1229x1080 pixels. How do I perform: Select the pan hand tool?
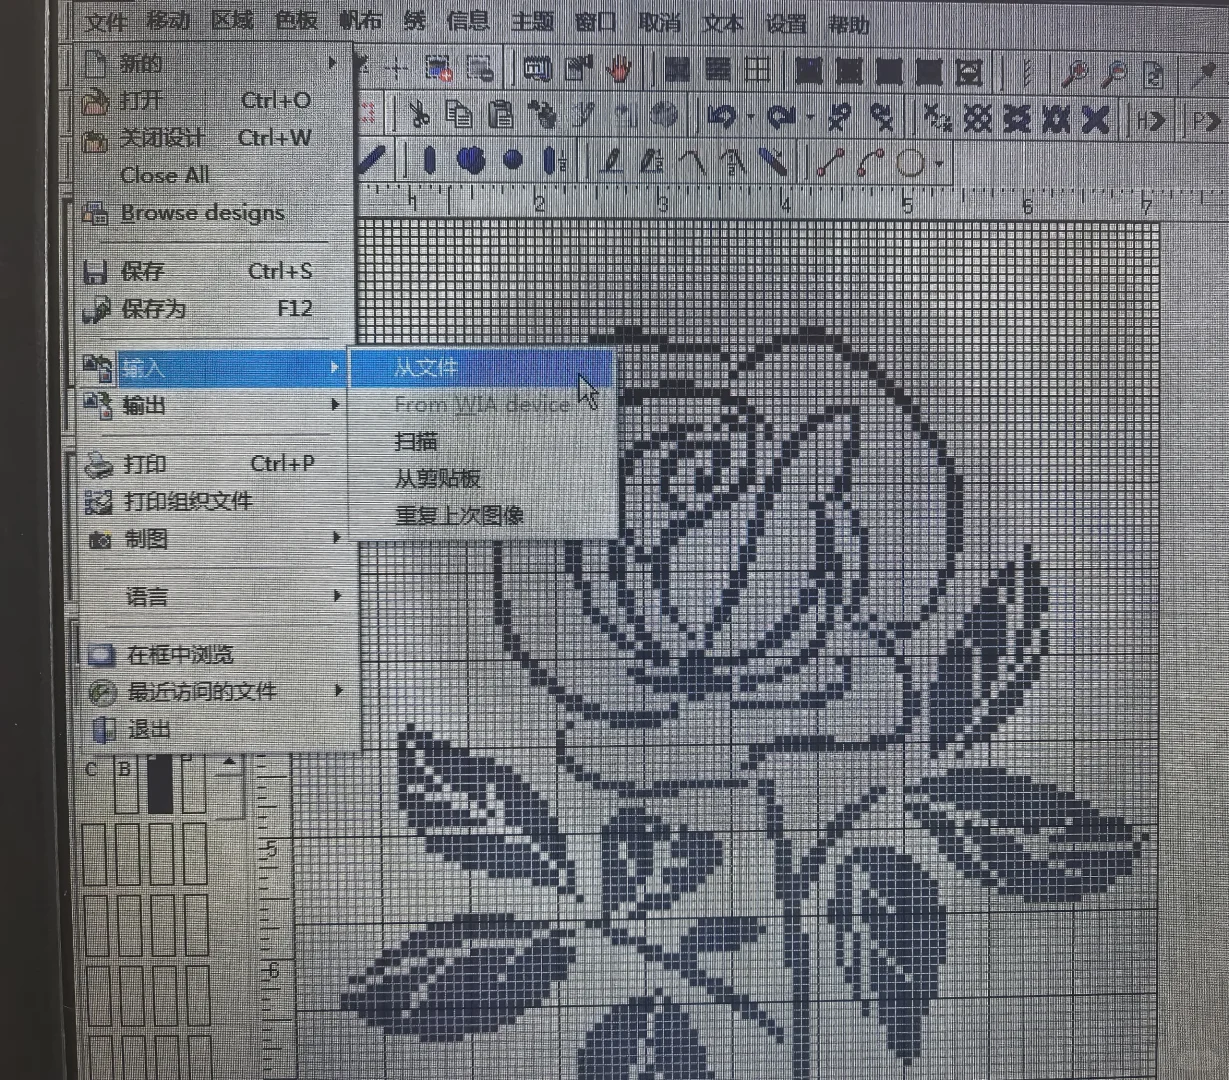point(620,70)
